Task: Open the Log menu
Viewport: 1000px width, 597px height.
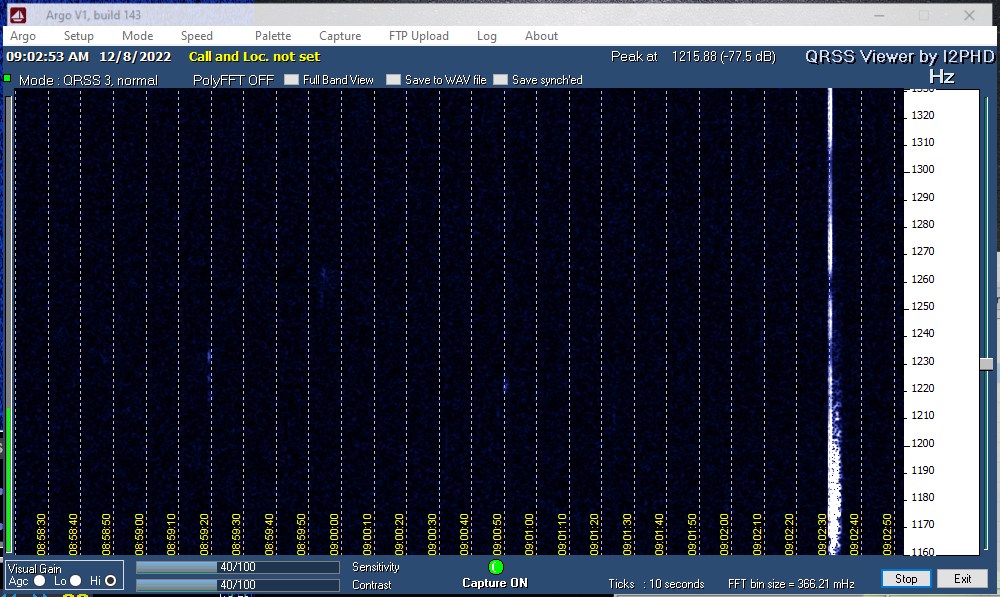Action: [487, 36]
